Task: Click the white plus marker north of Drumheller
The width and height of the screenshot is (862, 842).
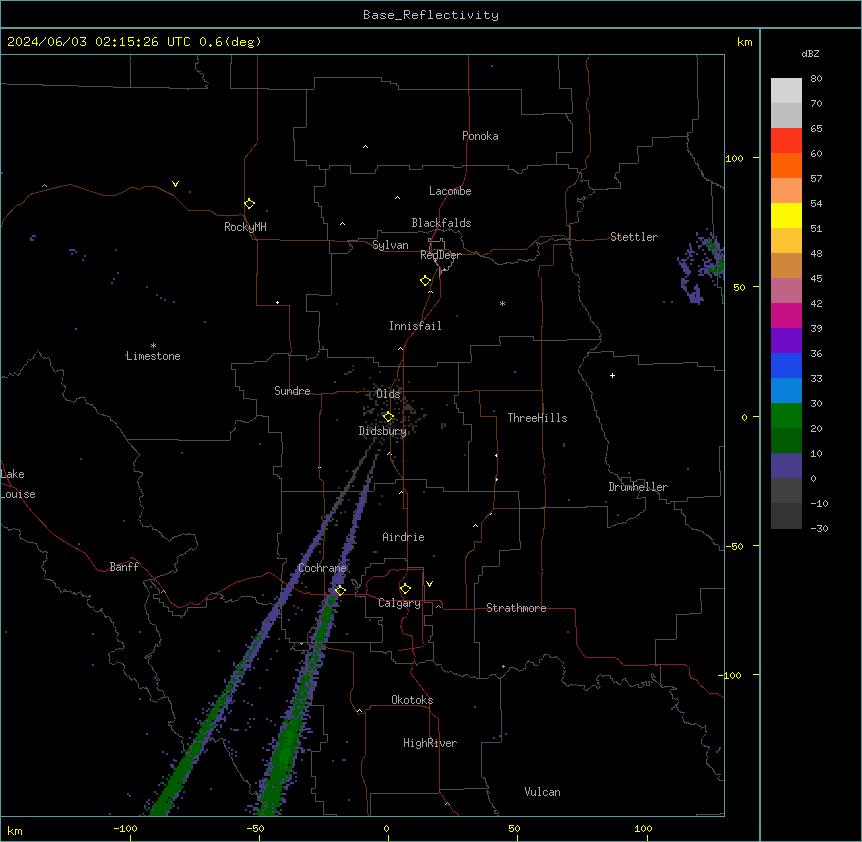Action: click(612, 375)
